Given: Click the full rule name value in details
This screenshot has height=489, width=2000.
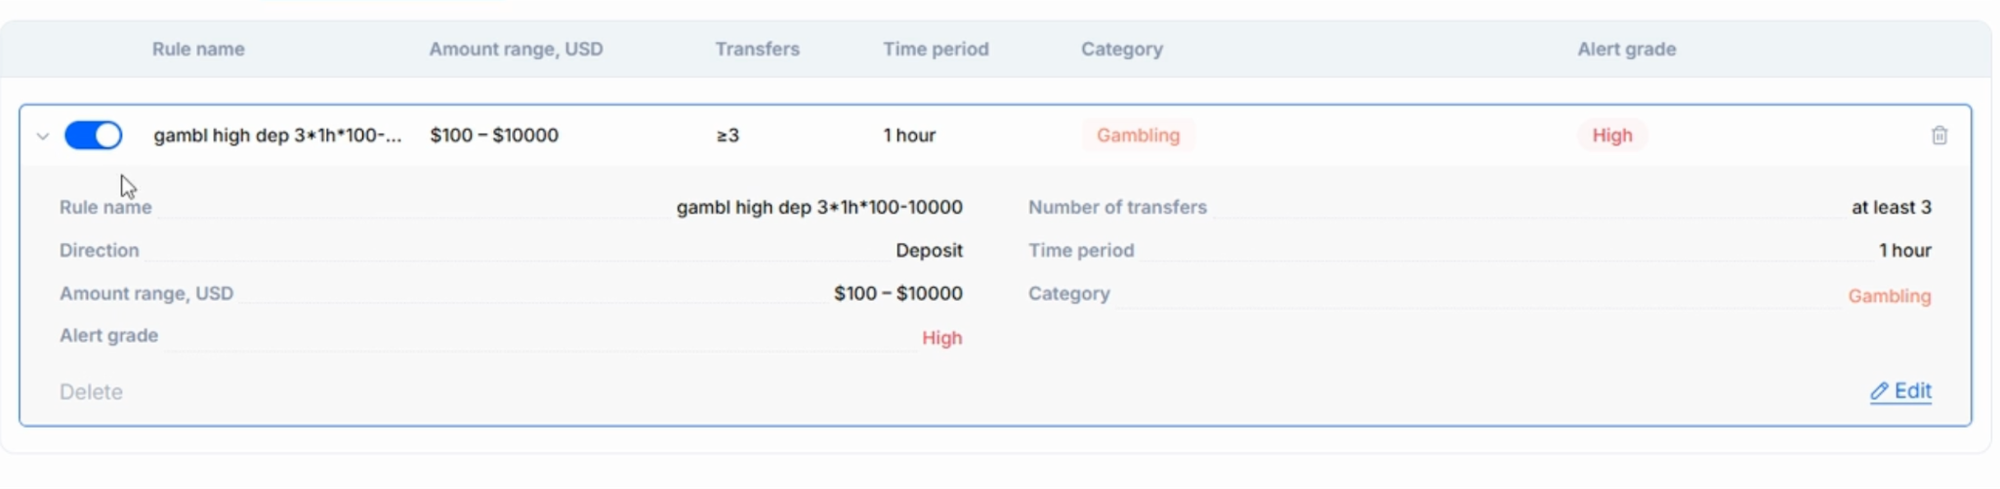Looking at the screenshot, I should [819, 207].
